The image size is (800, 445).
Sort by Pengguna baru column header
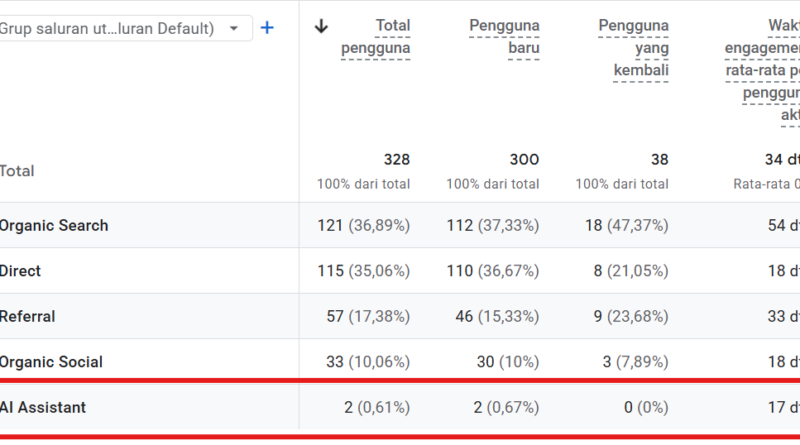click(504, 37)
